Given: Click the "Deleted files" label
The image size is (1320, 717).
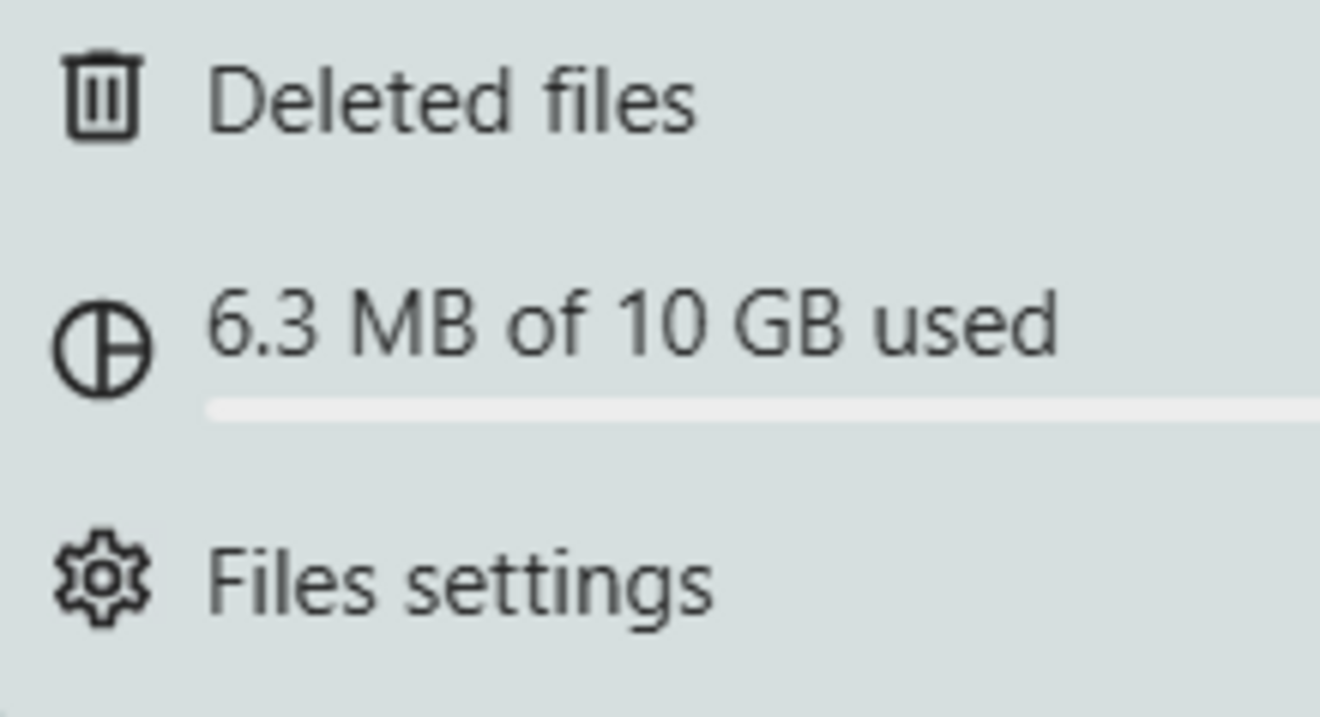Looking at the screenshot, I should coord(450,100).
